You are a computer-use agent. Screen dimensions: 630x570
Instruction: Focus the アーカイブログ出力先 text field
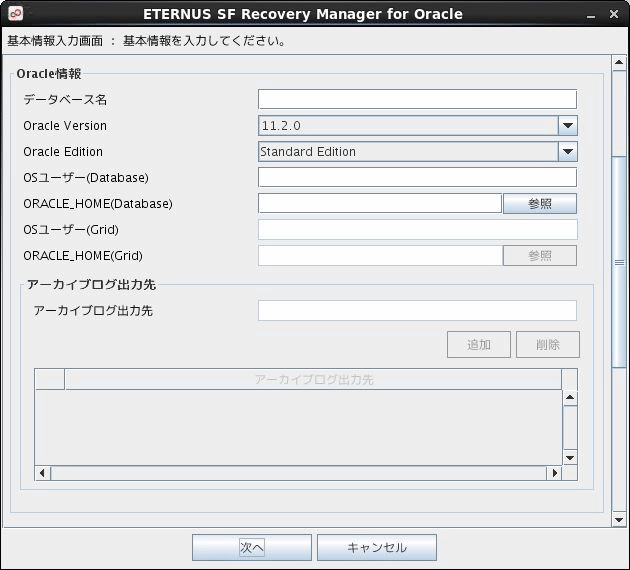[417, 310]
